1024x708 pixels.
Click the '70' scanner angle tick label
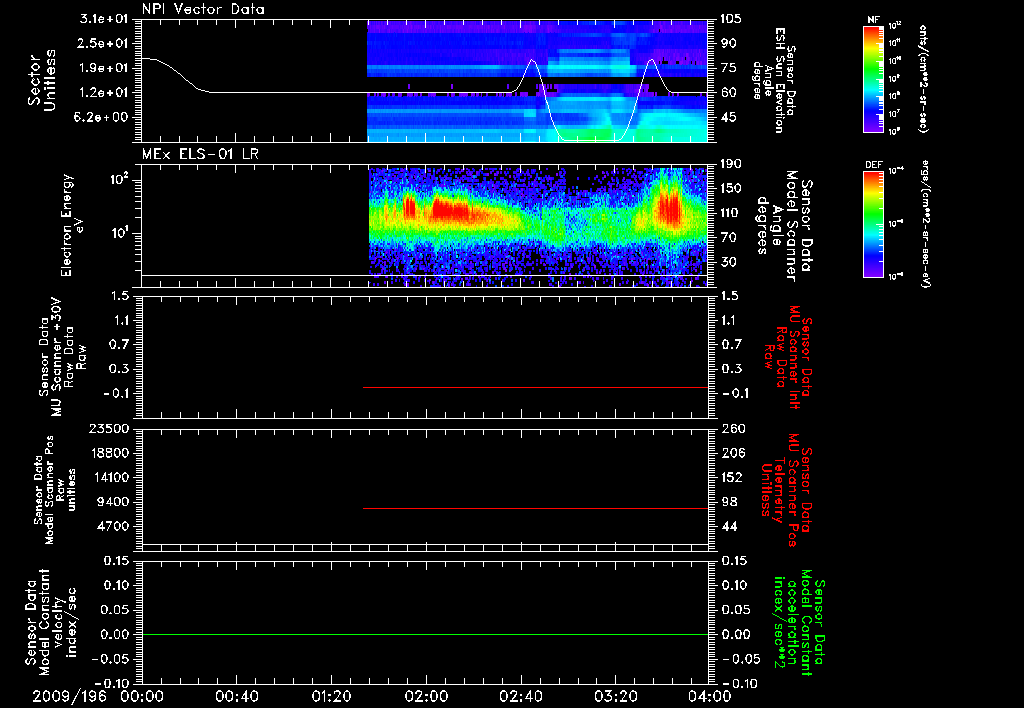point(728,238)
